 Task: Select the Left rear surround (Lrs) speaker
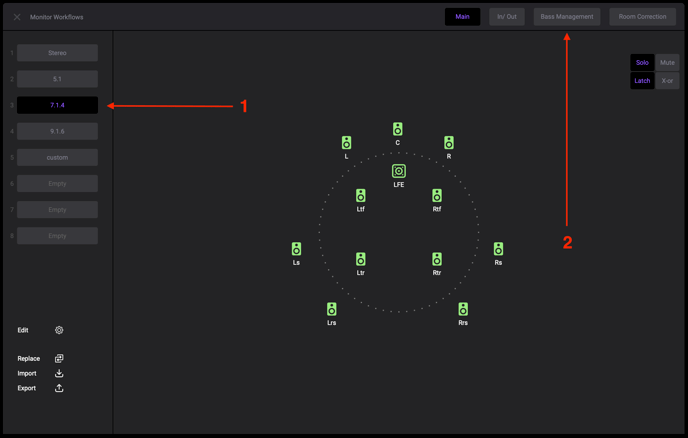(331, 310)
